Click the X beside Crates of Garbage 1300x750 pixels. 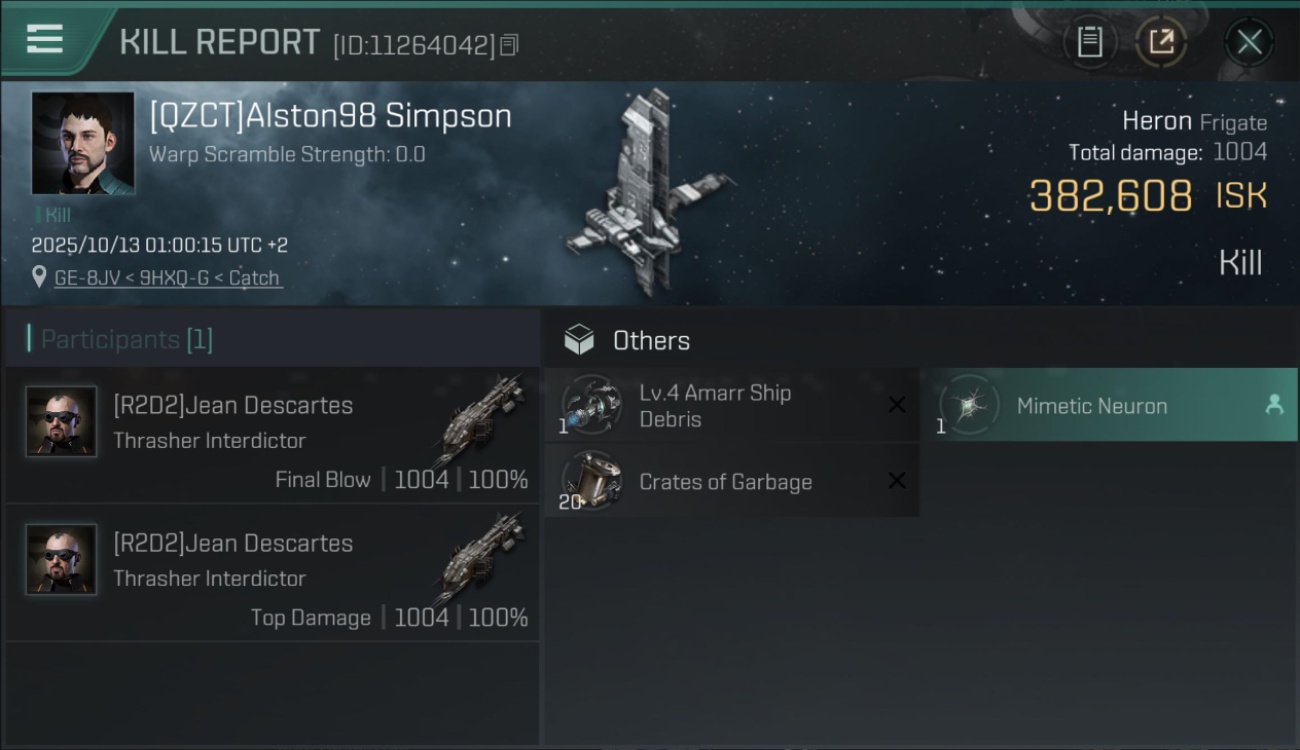click(897, 480)
